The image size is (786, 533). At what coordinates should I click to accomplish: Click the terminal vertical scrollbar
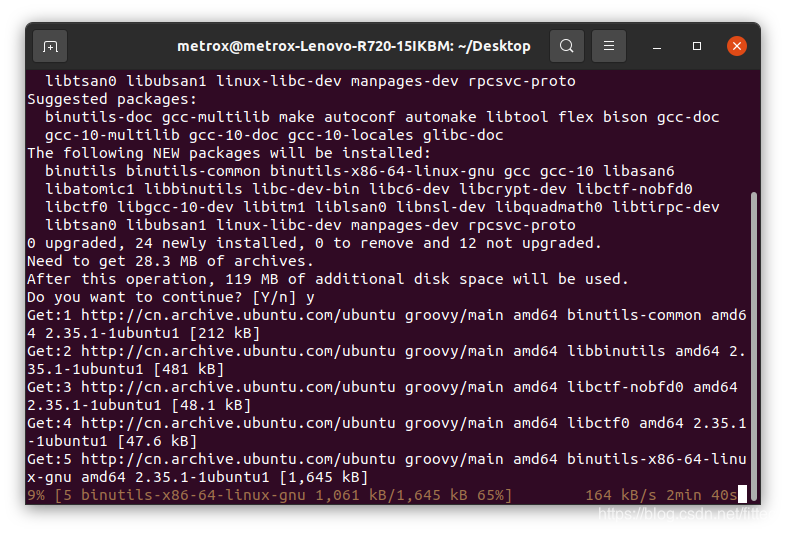click(753, 346)
